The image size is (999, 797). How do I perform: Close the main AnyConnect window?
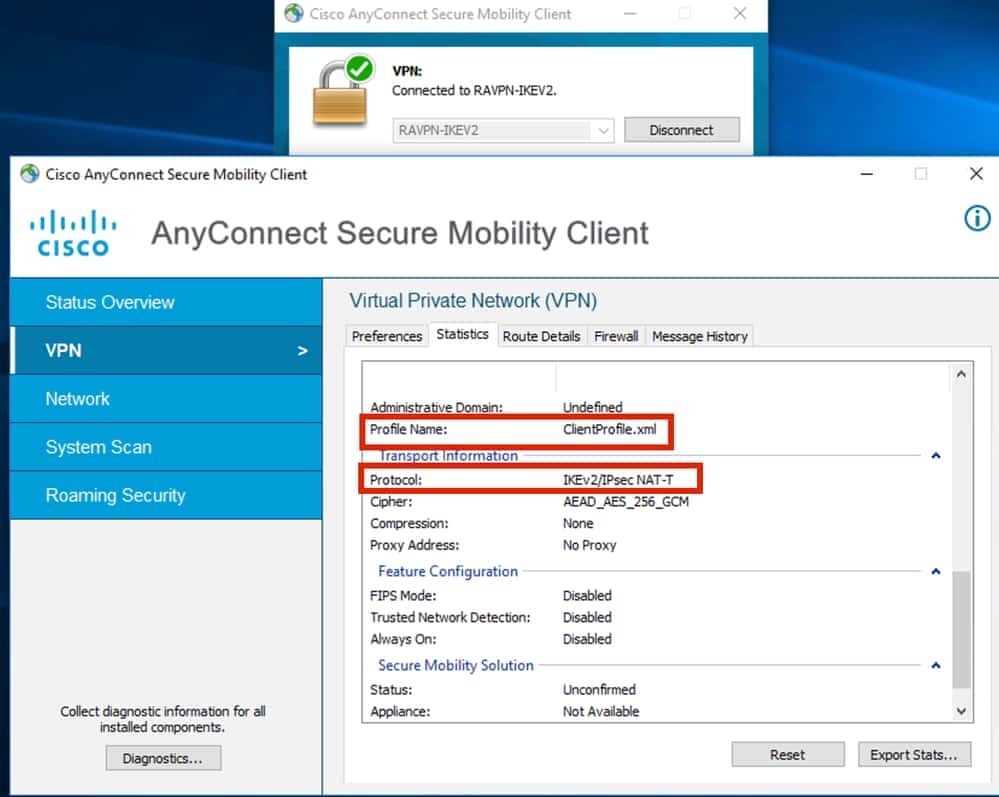(x=975, y=174)
